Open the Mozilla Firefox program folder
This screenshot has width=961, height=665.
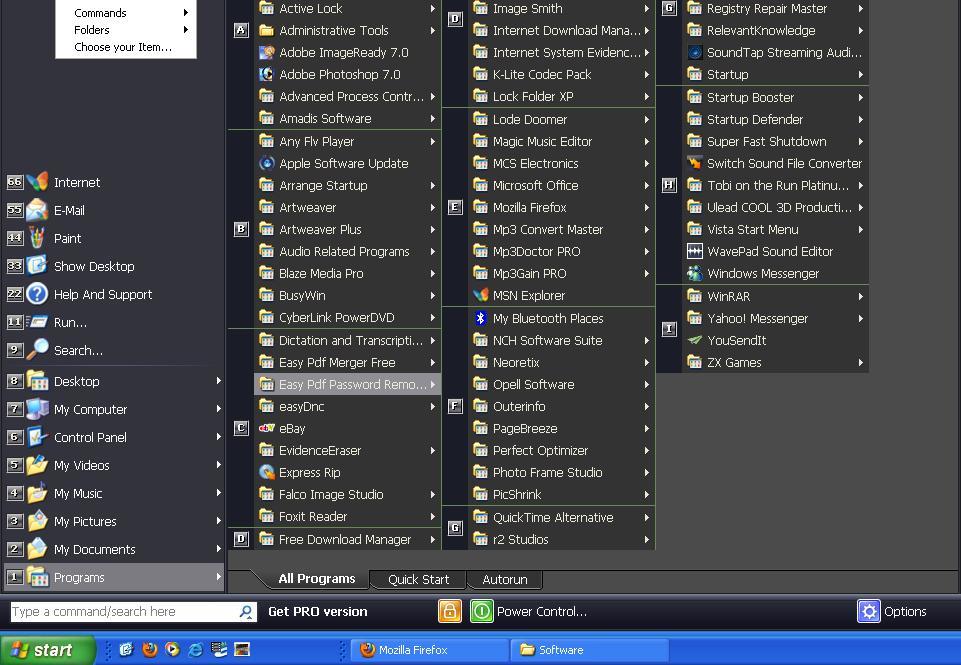click(561, 207)
